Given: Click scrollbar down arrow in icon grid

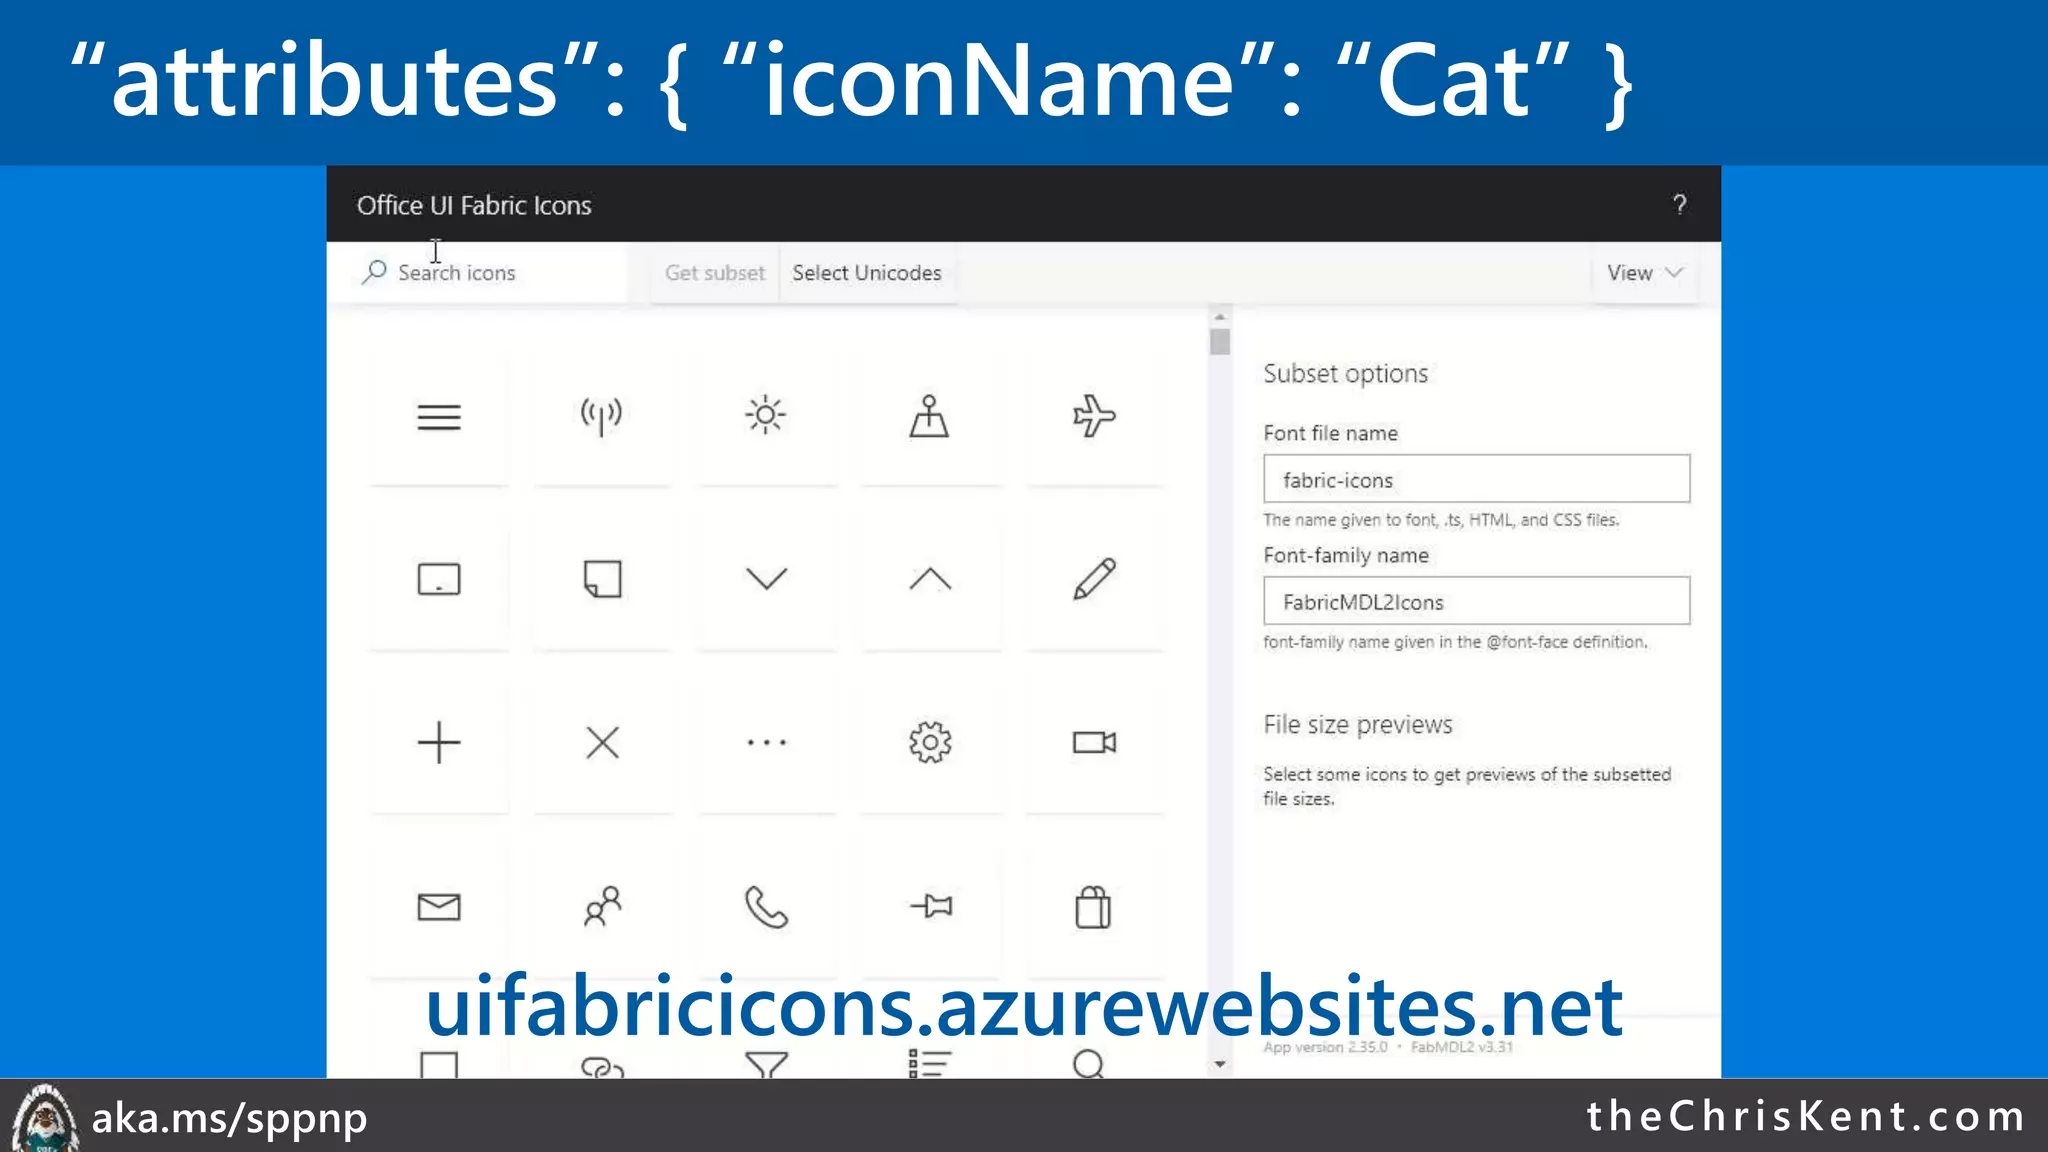Looking at the screenshot, I should tap(1220, 1064).
